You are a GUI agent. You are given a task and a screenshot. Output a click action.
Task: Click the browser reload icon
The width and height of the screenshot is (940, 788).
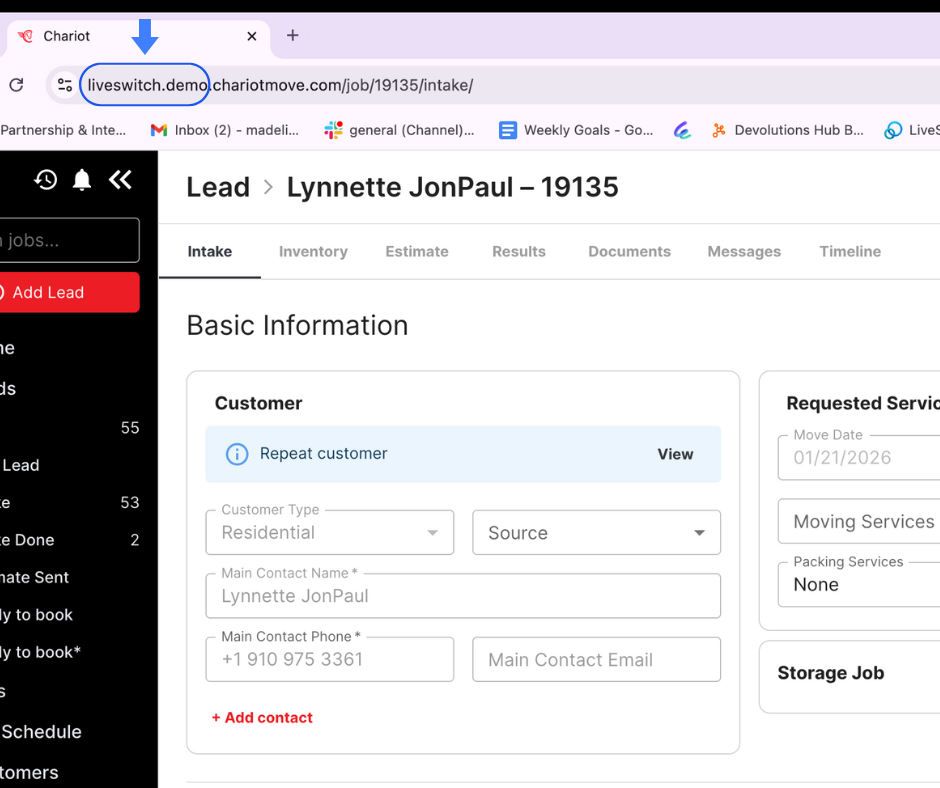16,85
